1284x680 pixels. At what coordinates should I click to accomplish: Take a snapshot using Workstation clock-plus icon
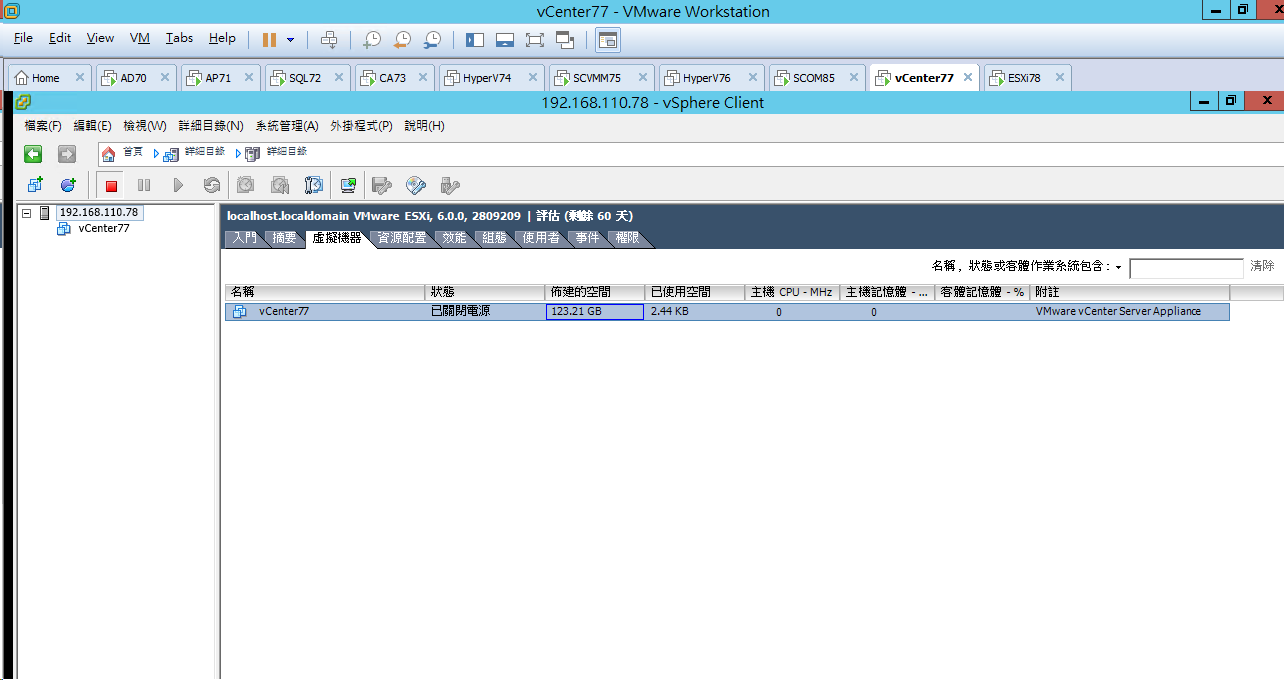point(371,39)
